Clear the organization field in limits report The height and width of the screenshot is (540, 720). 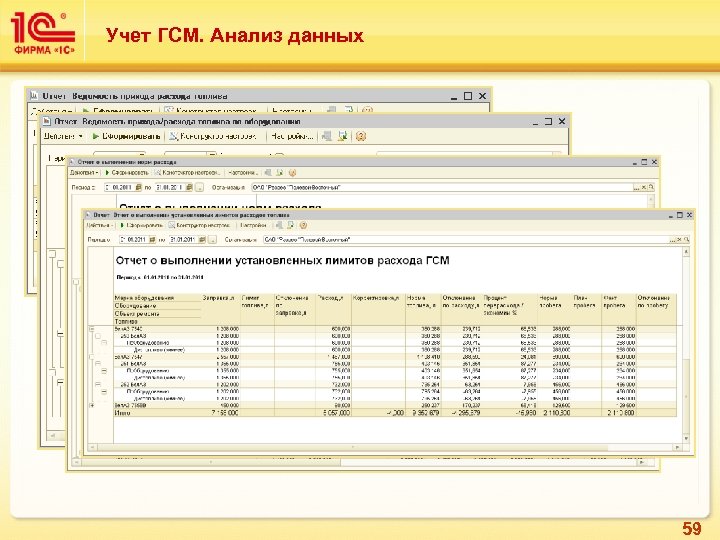tap(680, 240)
